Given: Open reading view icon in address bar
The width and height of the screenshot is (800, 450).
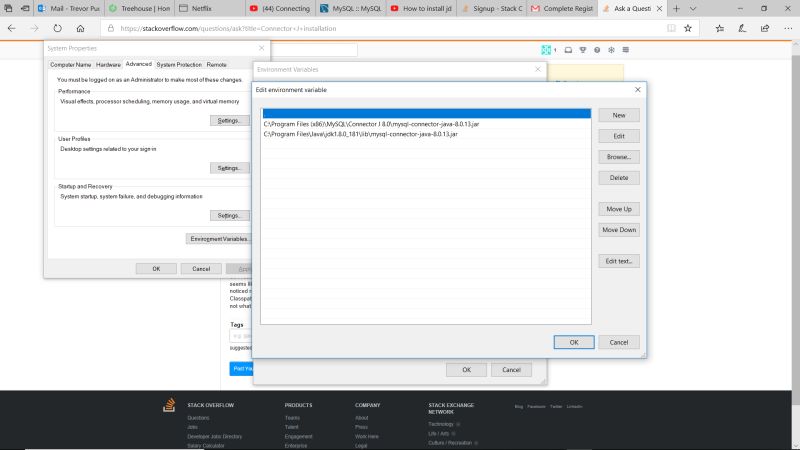Looking at the screenshot, I should (671, 29).
